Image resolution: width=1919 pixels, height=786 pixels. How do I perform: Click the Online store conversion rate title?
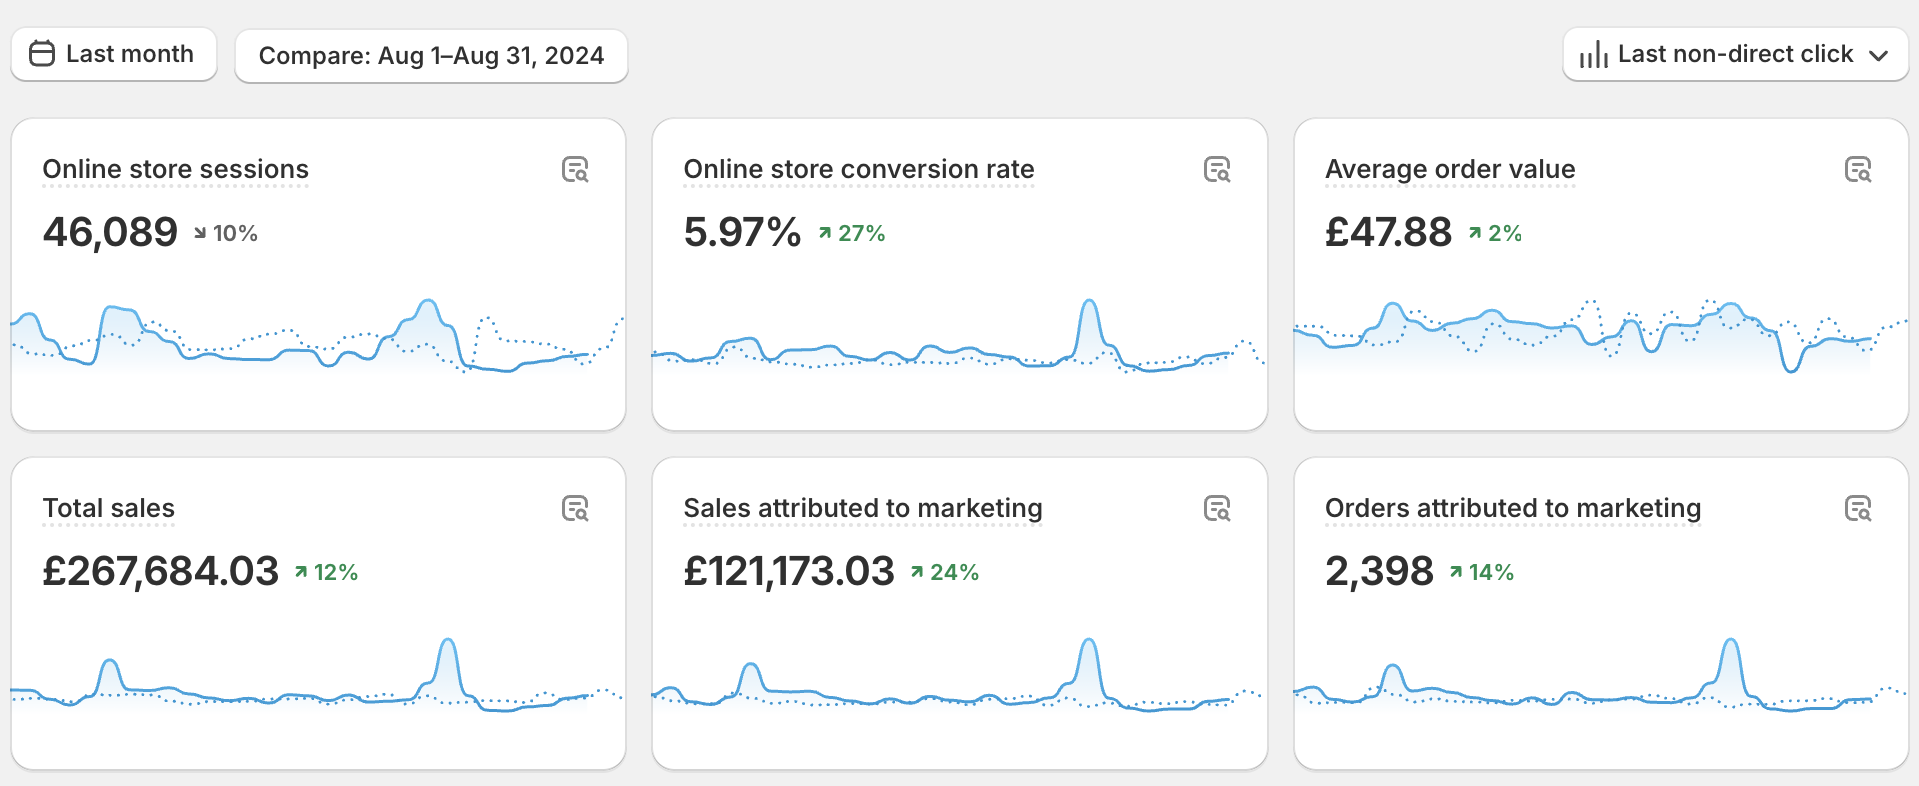click(x=858, y=169)
